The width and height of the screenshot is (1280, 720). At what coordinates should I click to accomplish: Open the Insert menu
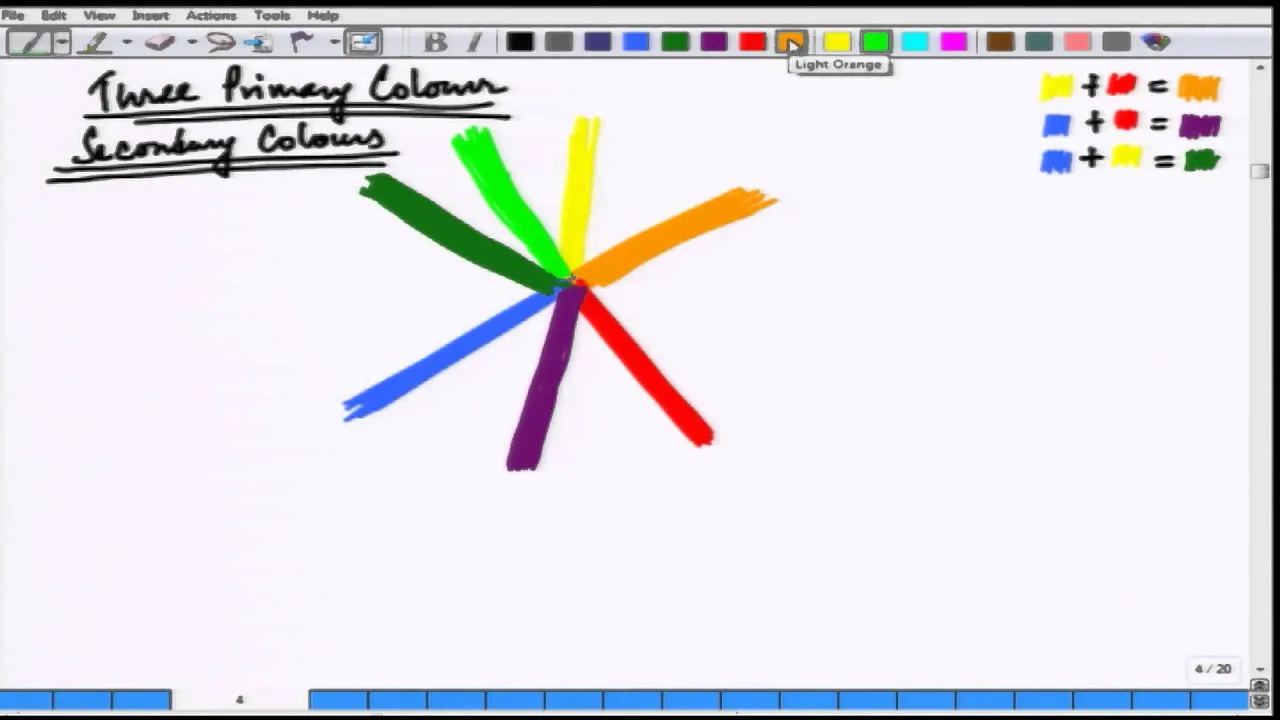(150, 15)
